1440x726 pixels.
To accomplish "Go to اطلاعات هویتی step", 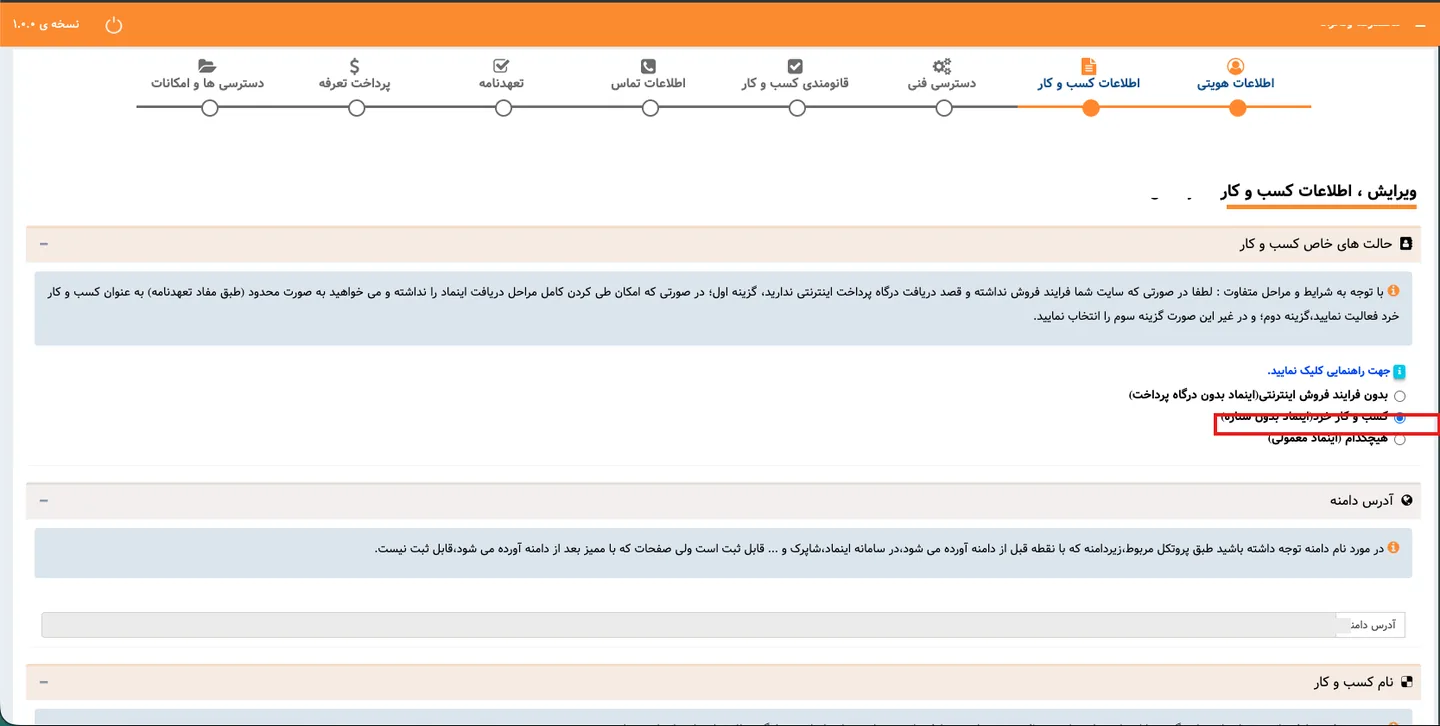I will pos(1236,84).
